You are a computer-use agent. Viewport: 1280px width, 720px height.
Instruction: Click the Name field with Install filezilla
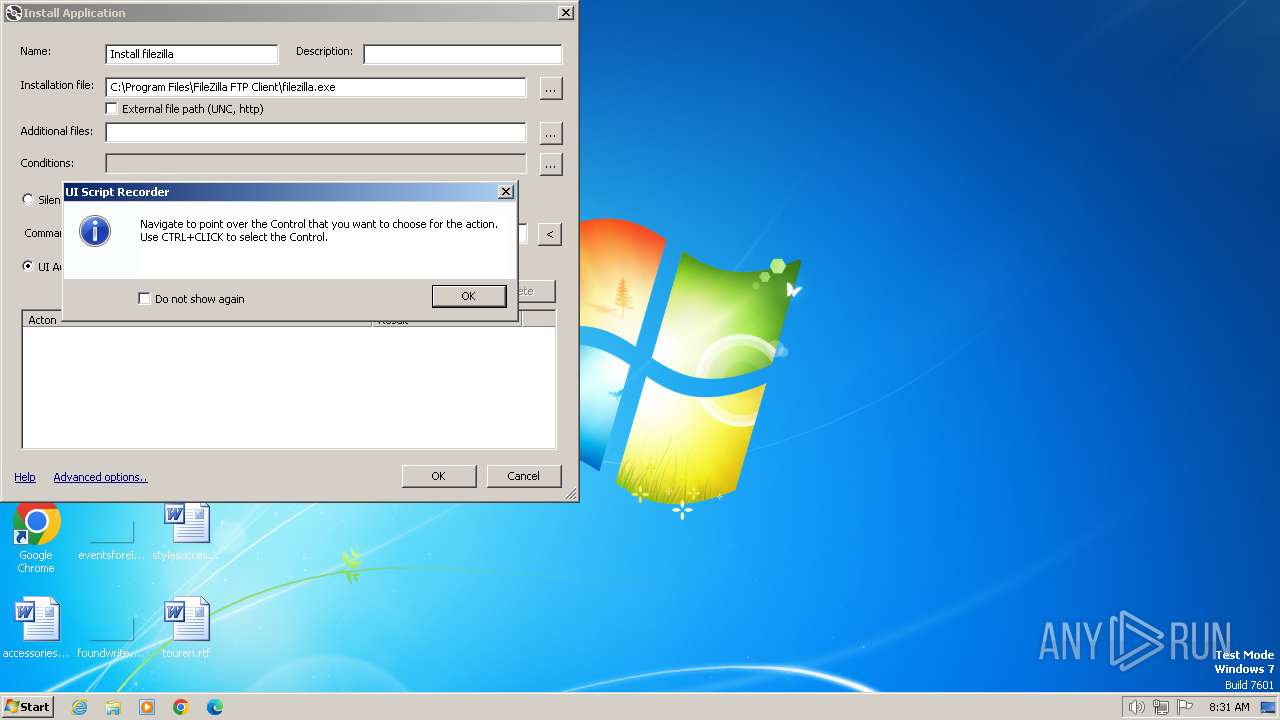tap(192, 54)
